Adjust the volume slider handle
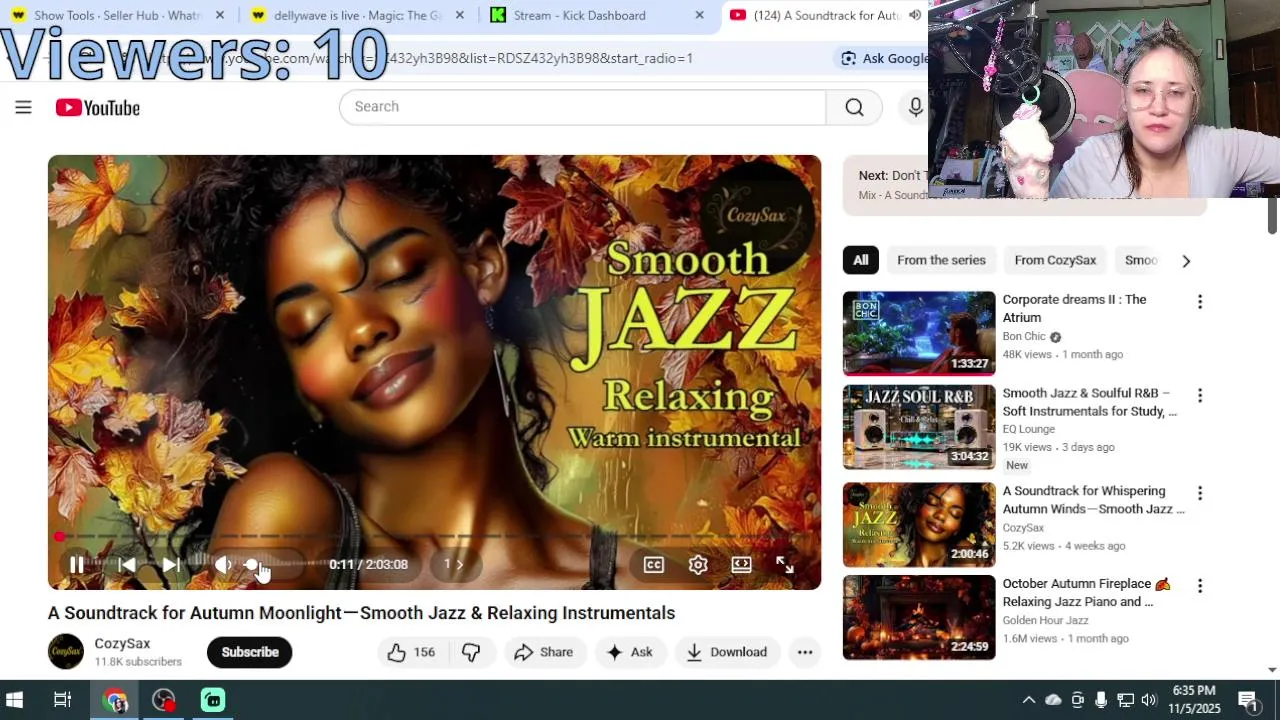1280x720 pixels. (x=251, y=565)
